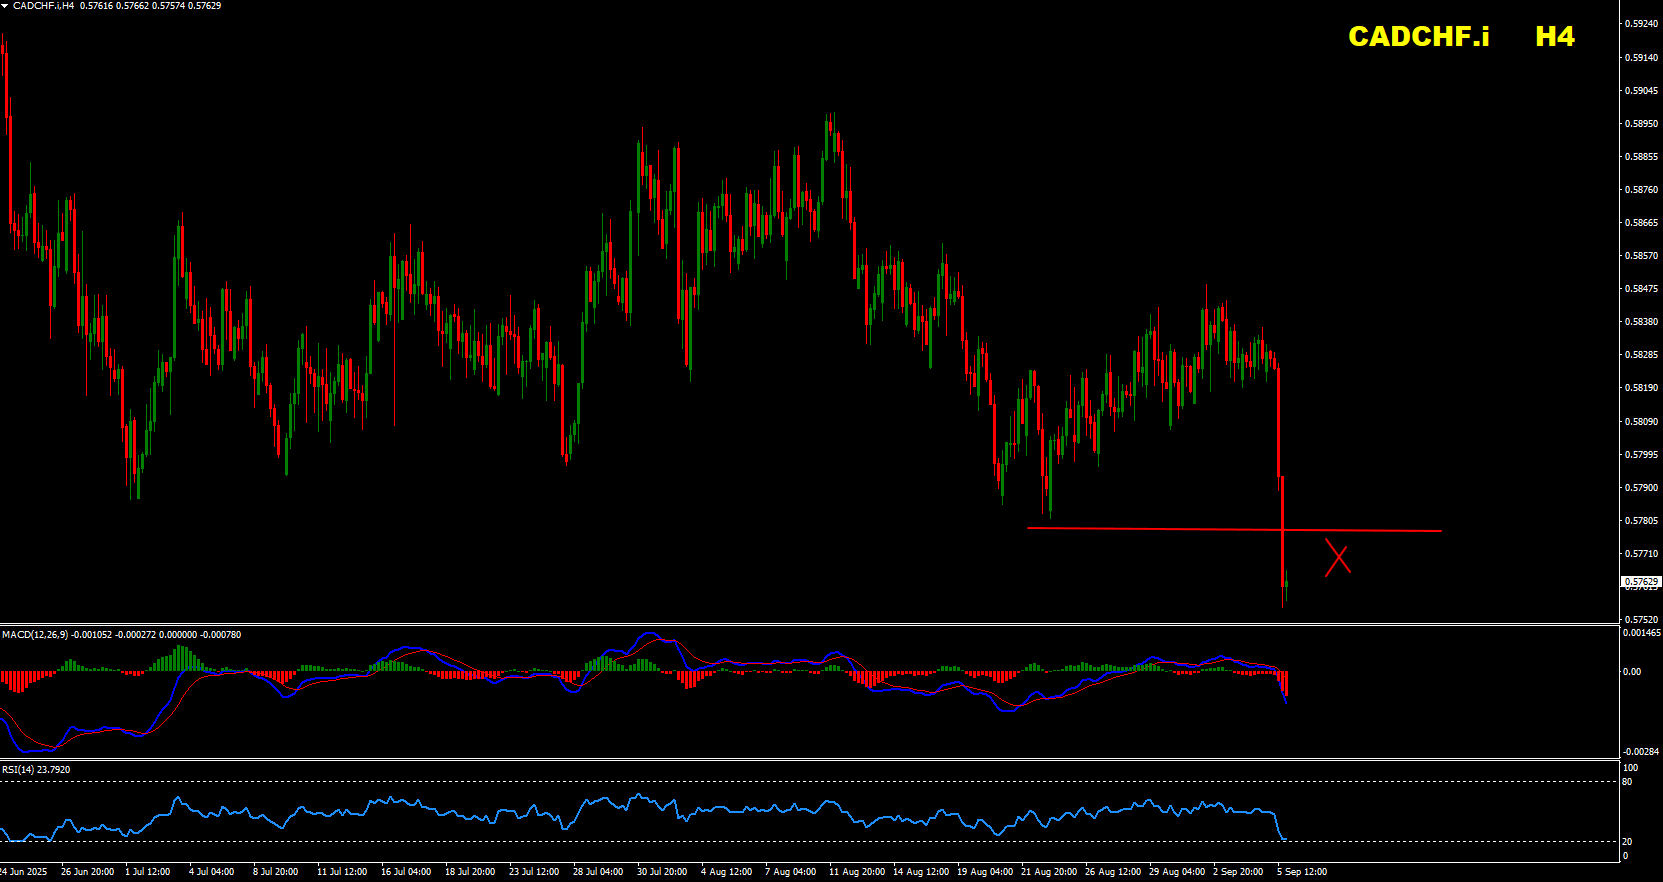Click the 16 Jul 04:00 time marker
The width and height of the screenshot is (1663, 882).
coord(405,872)
